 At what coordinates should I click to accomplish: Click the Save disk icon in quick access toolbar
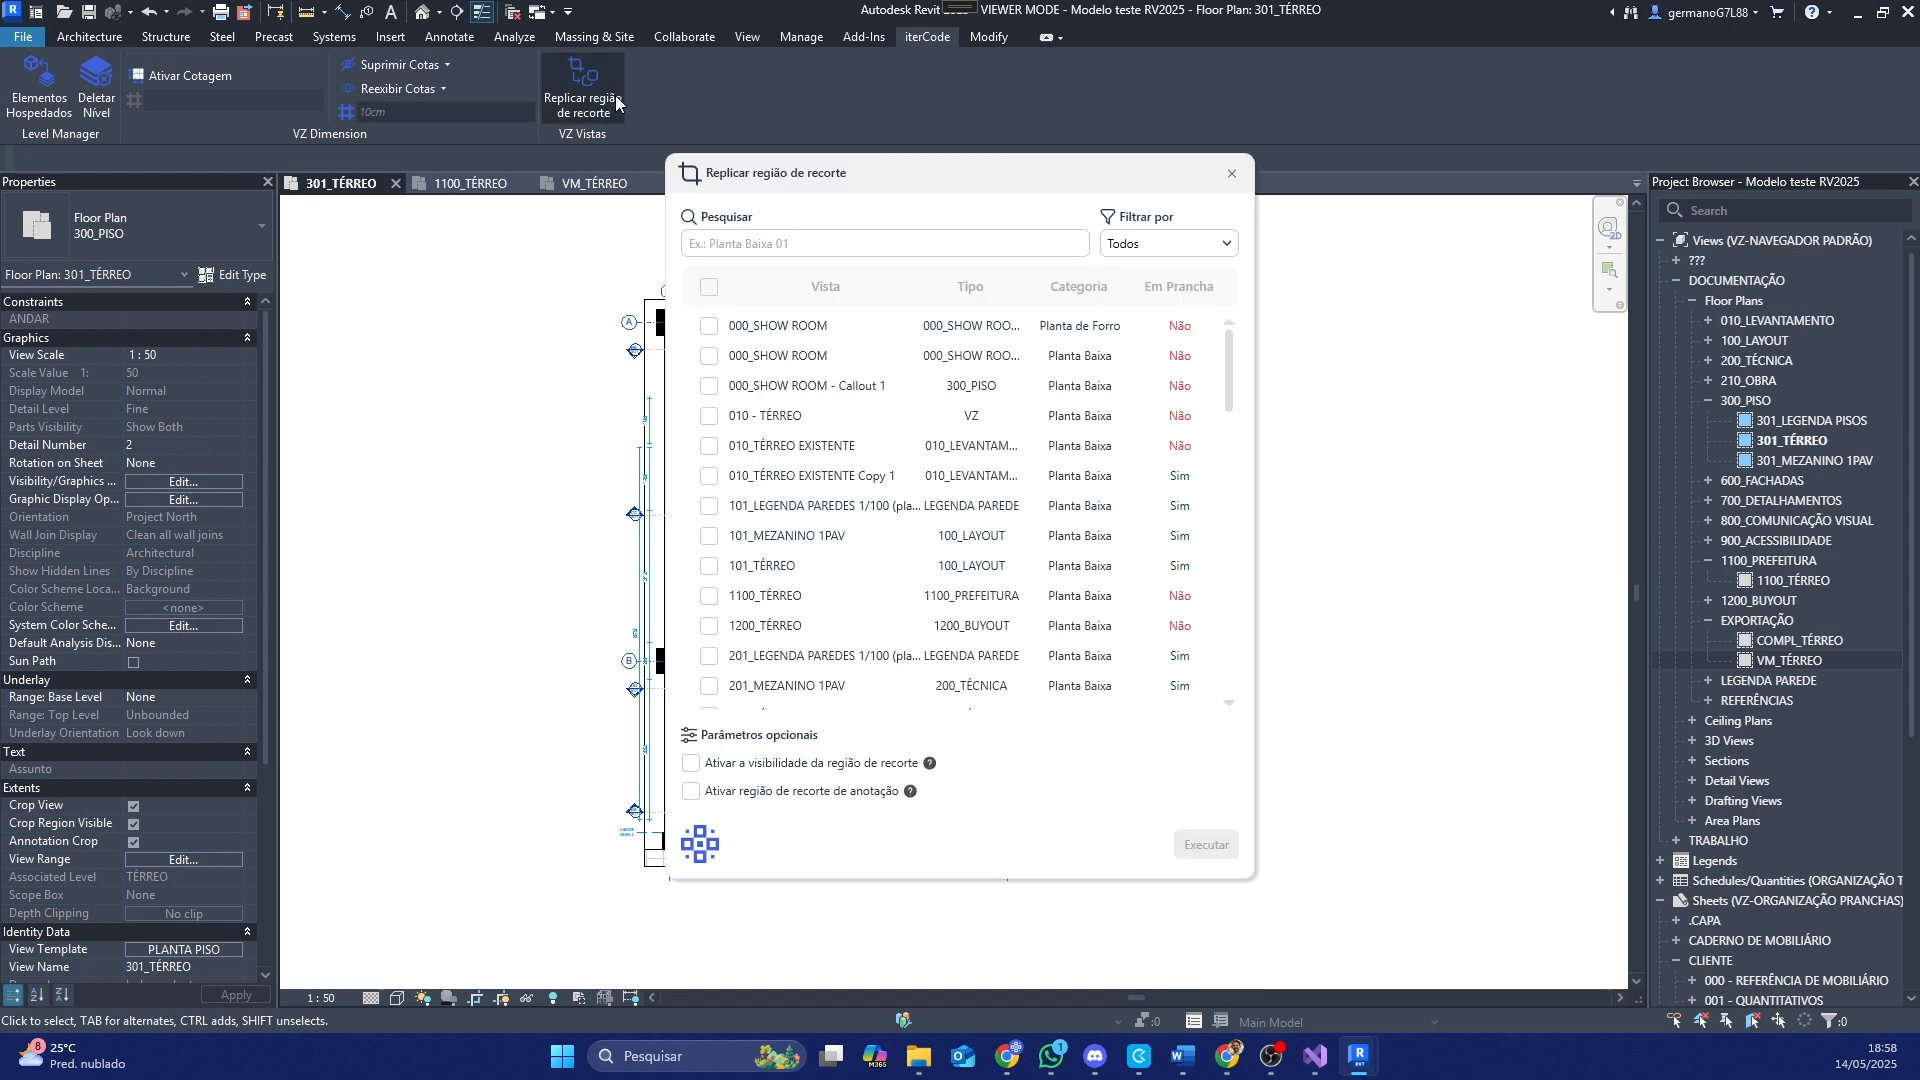pyautogui.click(x=89, y=12)
